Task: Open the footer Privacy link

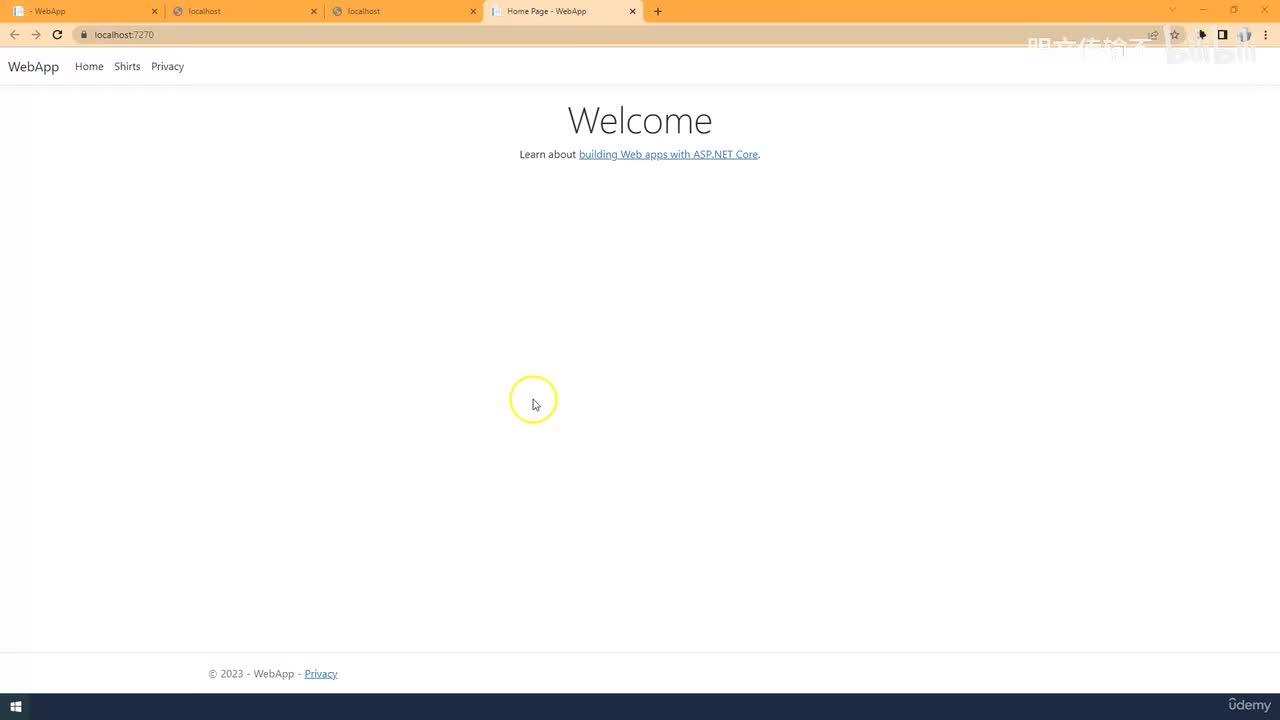Action: click(x=321, y=674)
